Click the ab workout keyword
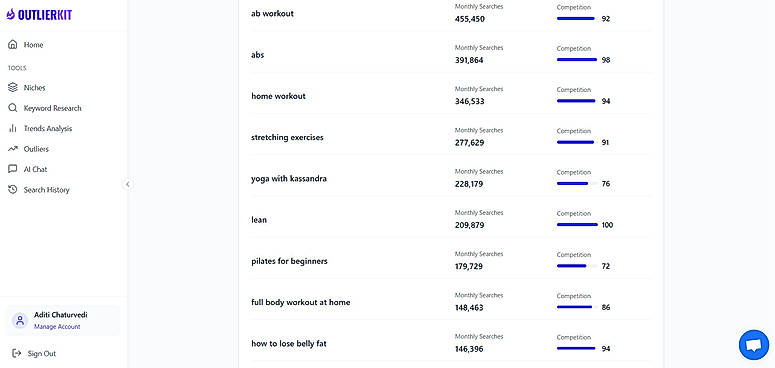Viewport: 775px width, 368px height. tap(272, 14)
